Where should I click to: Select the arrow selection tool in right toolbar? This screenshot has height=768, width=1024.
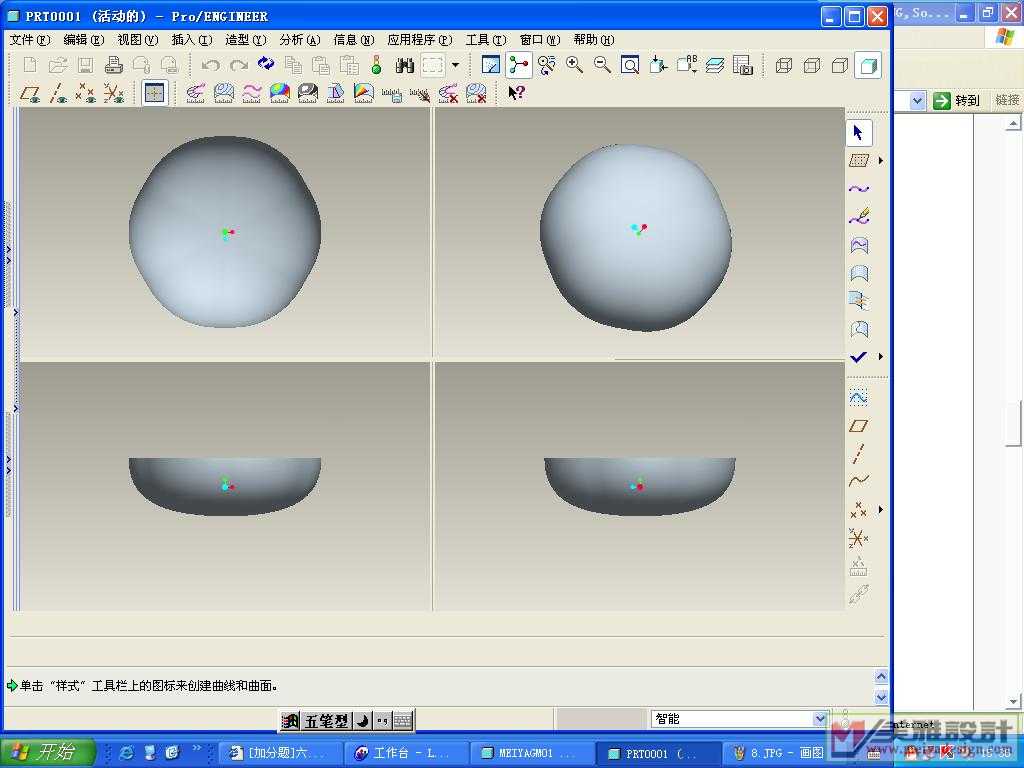(858, 133)
